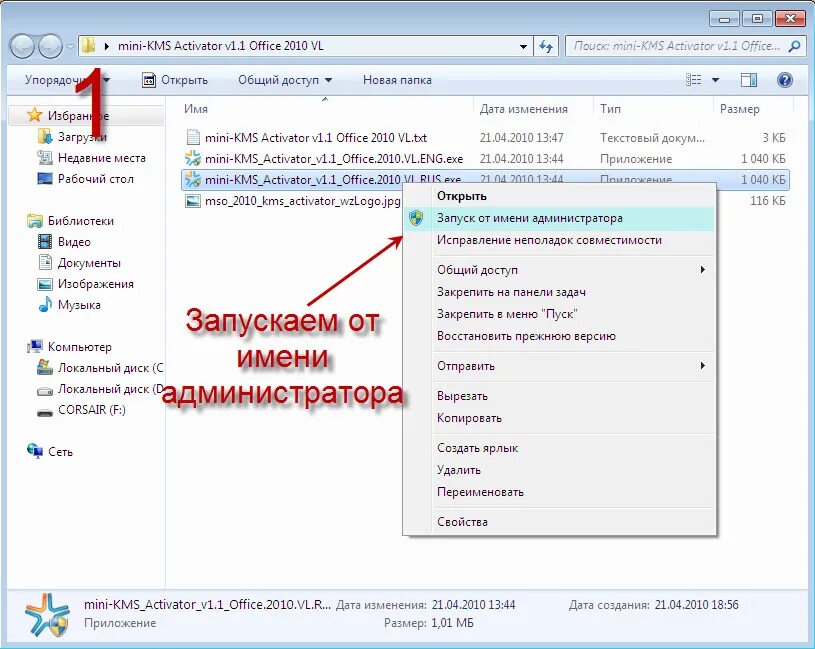815x649 pixels.
Task: Choose Исправление неполадок совместимости
Action: (x=559, y=240)
